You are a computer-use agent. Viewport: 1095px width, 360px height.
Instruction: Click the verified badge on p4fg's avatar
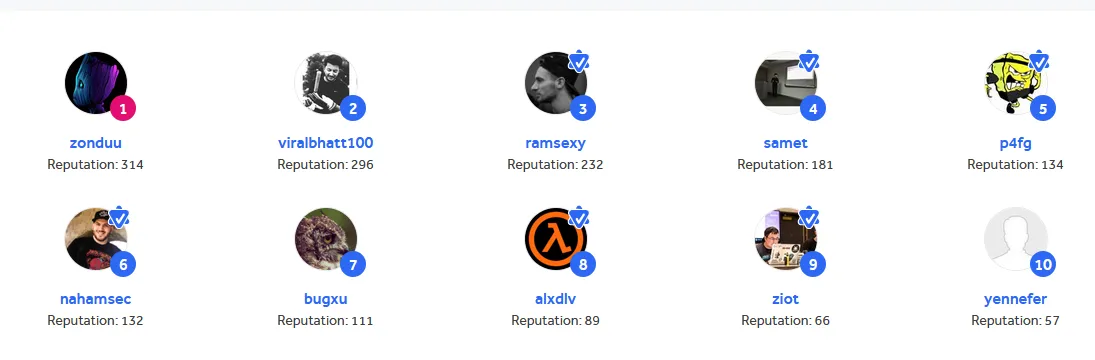(x=1038, y=62)
